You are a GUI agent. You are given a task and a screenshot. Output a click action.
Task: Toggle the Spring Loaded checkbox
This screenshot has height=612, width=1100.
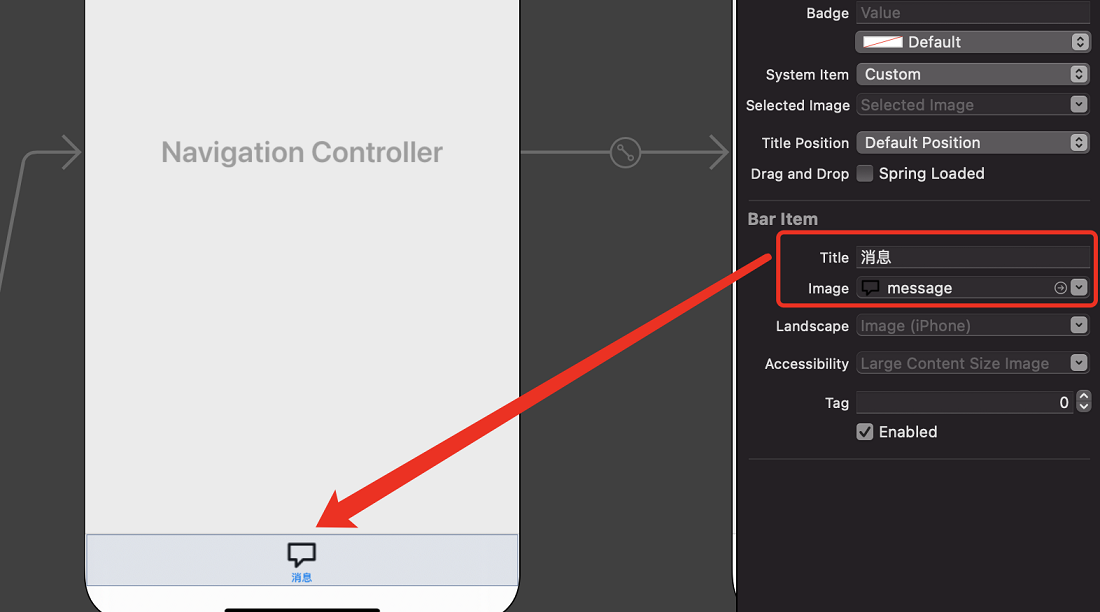(x=865, y=173)
